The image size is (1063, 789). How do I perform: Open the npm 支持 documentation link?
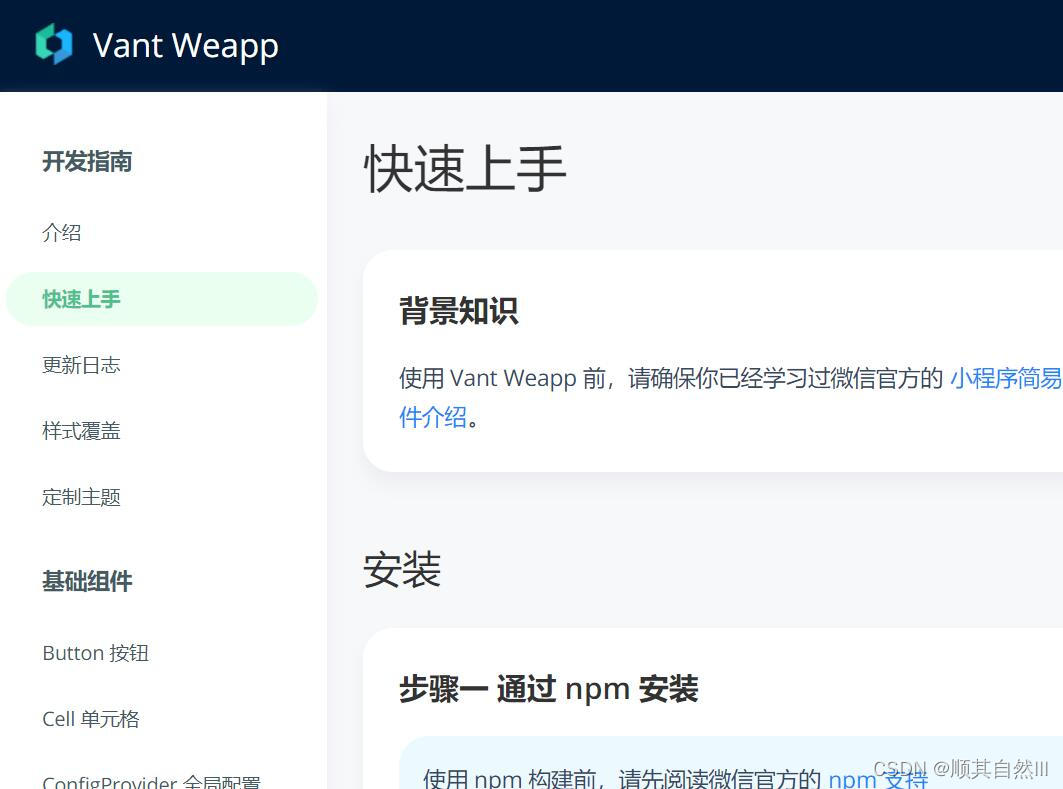point(876,777)
